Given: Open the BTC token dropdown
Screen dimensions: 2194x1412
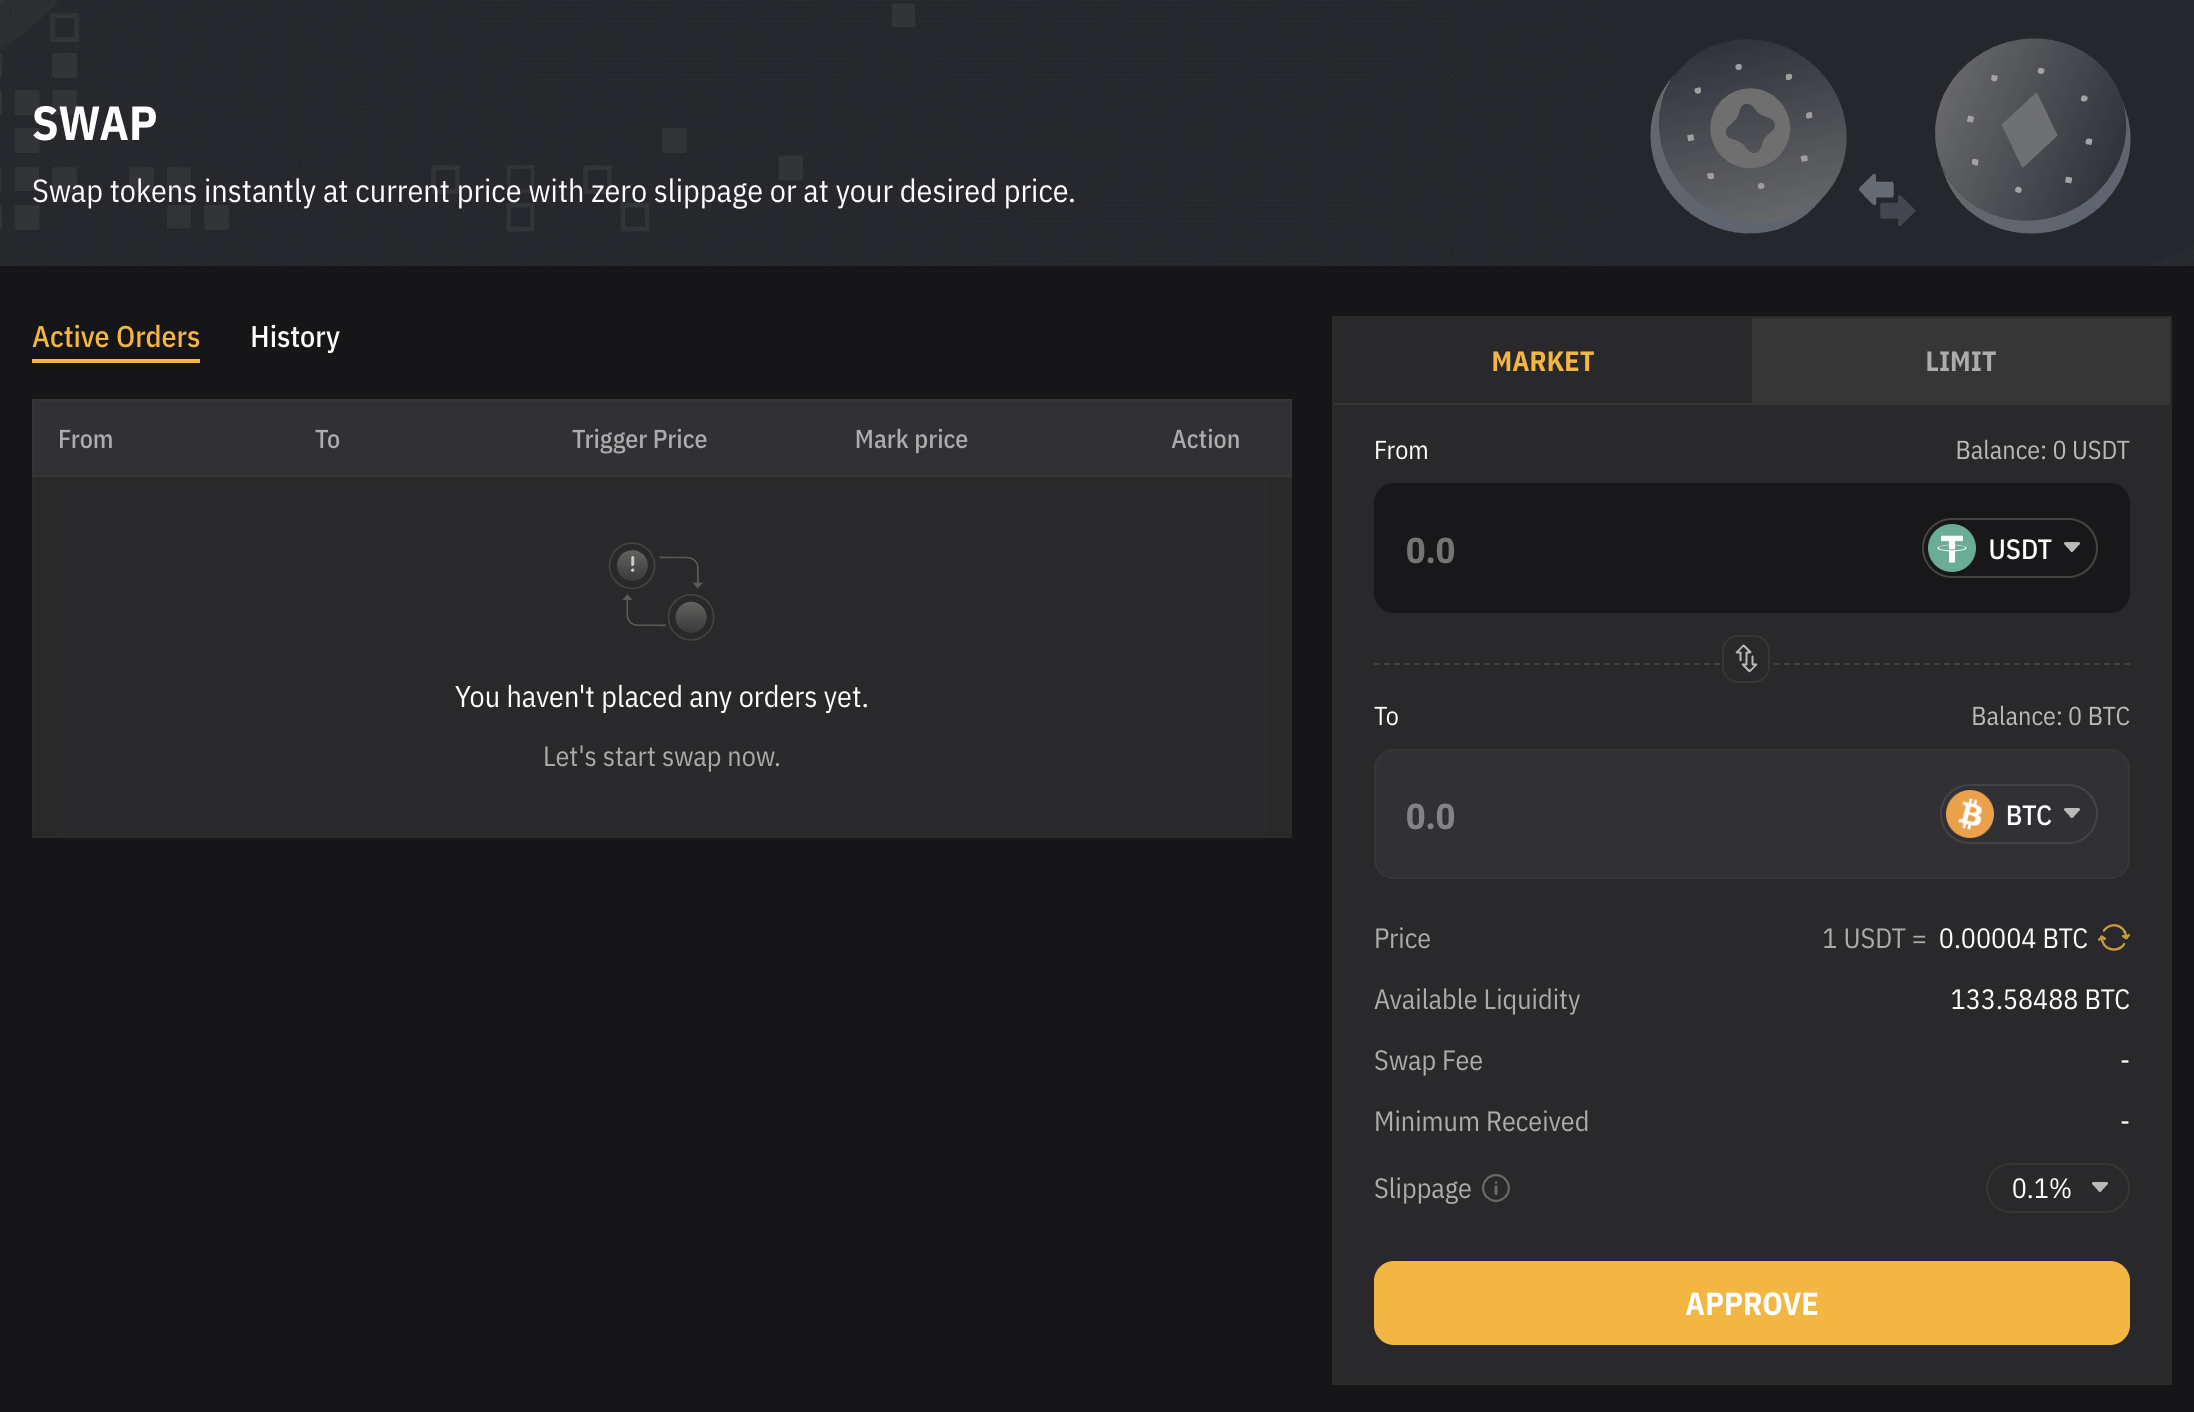Looking at the screenshot, I should [x=2018, y=815].
